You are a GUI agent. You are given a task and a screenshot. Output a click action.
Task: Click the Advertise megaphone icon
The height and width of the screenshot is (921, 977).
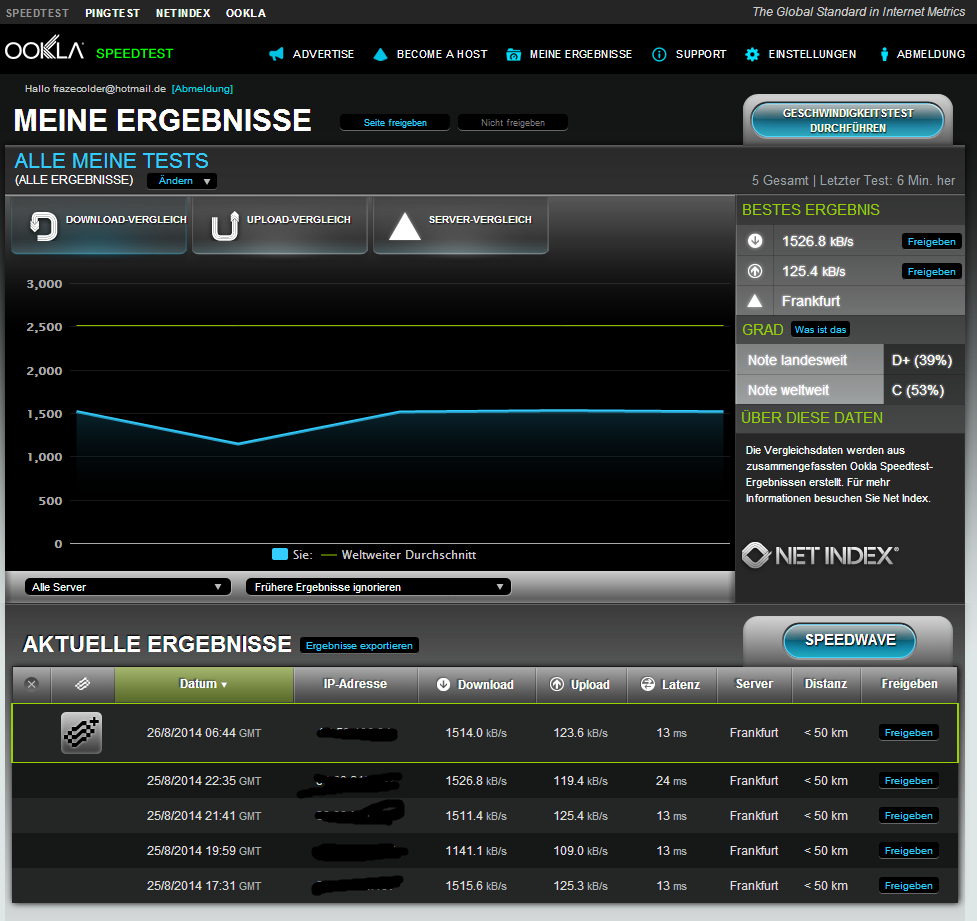click(x=276, y=54)
